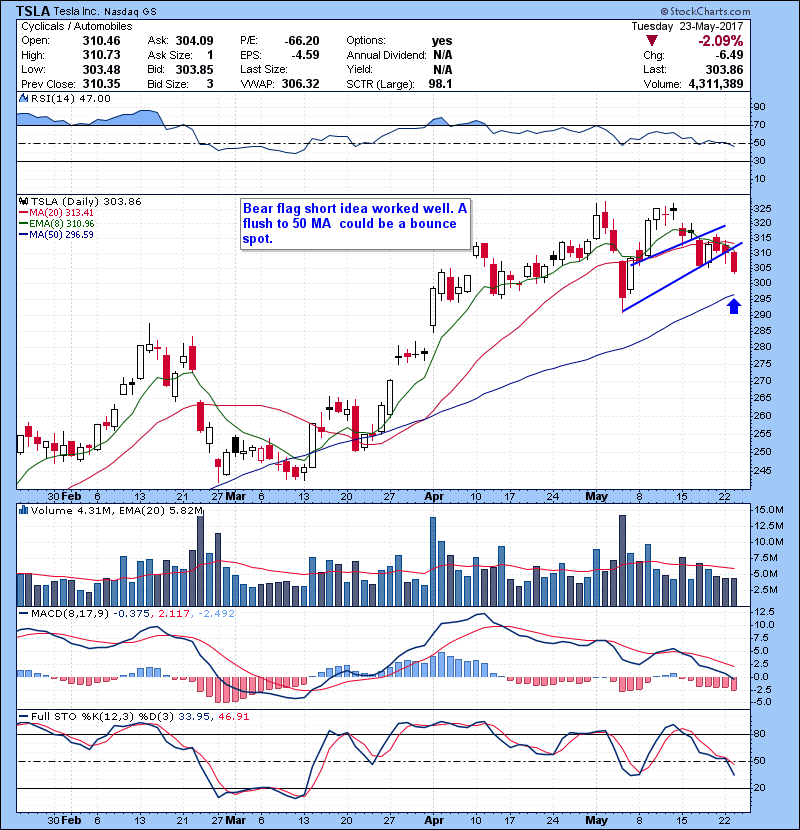Click the stochastic %D value 46.91

pos(233,717)
